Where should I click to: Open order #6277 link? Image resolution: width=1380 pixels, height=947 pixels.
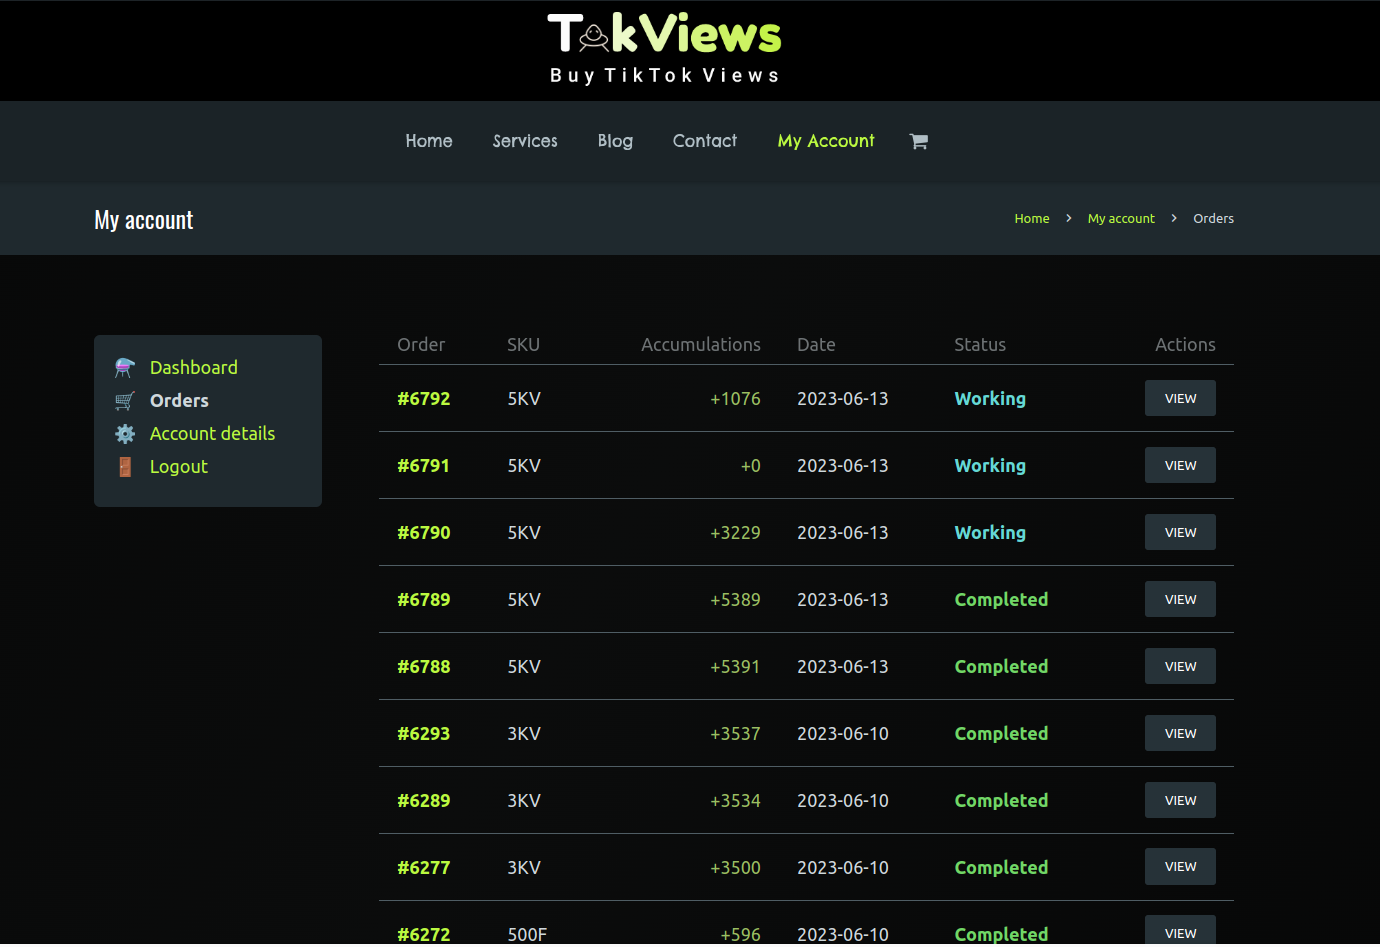pyautogui.click(x=424, y=868)
